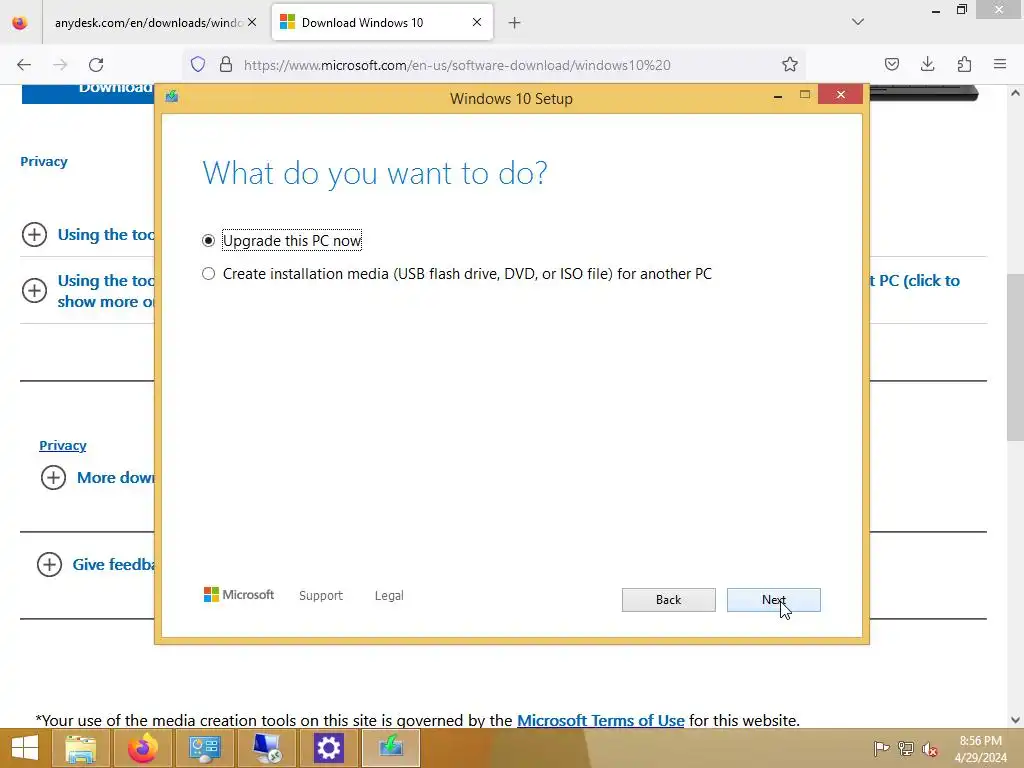Viewport: 1024px width, 768px height.
Task: Switch to the anydesk.com downloads tab
Action: 148,23
